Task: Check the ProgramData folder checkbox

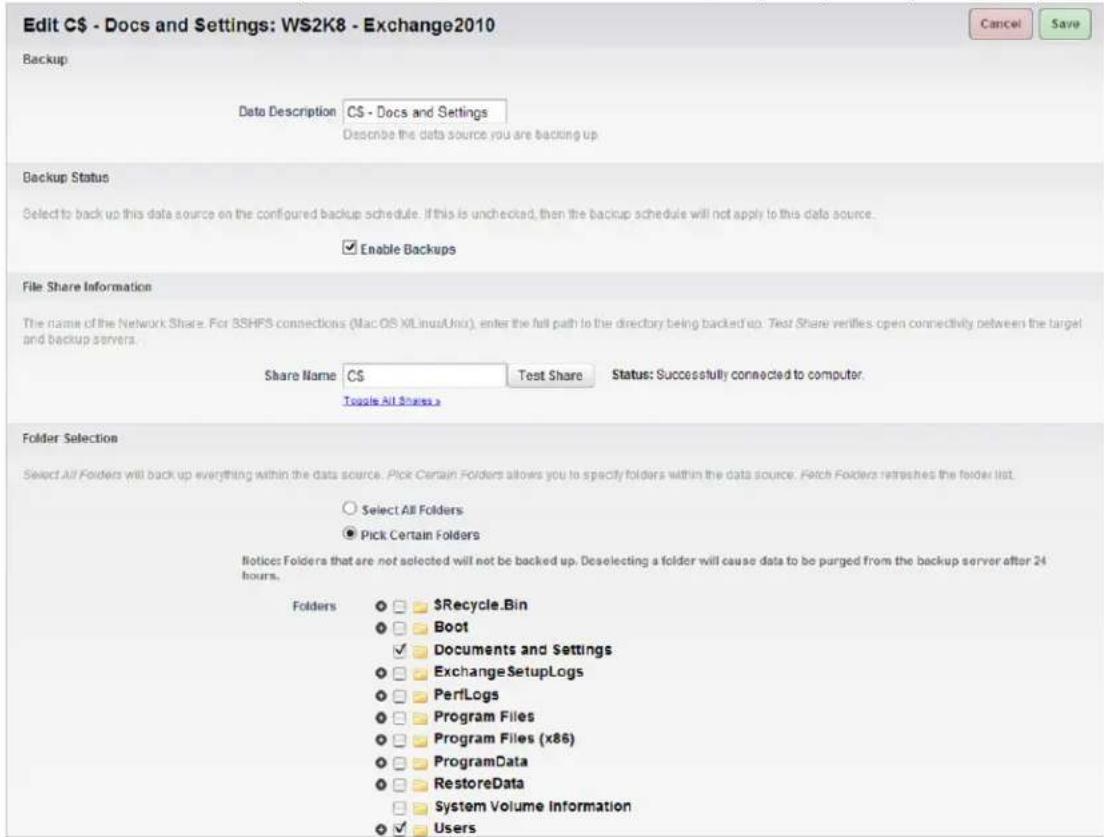Action: click(x=399, y=763)
